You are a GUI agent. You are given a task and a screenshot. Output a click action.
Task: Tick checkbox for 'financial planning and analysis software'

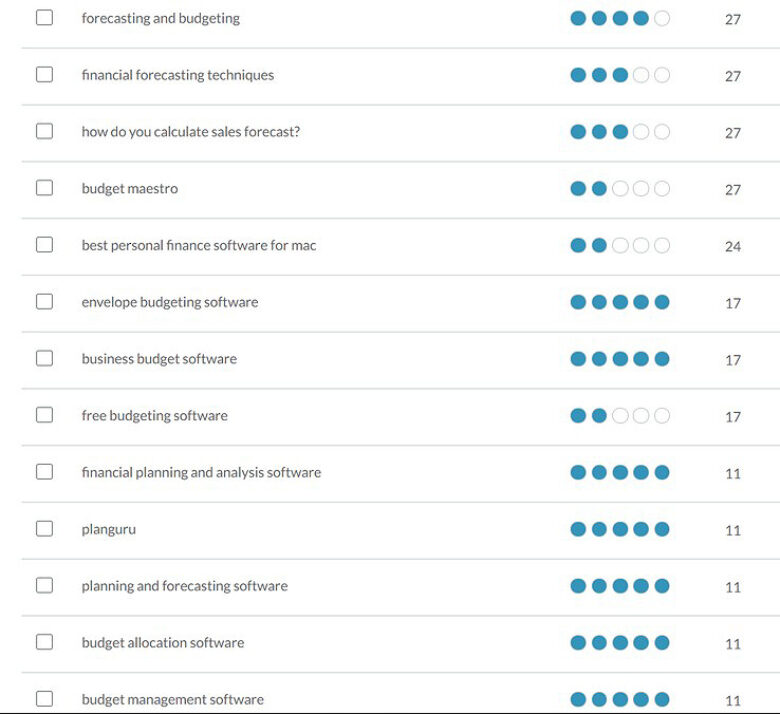(44, 471)
